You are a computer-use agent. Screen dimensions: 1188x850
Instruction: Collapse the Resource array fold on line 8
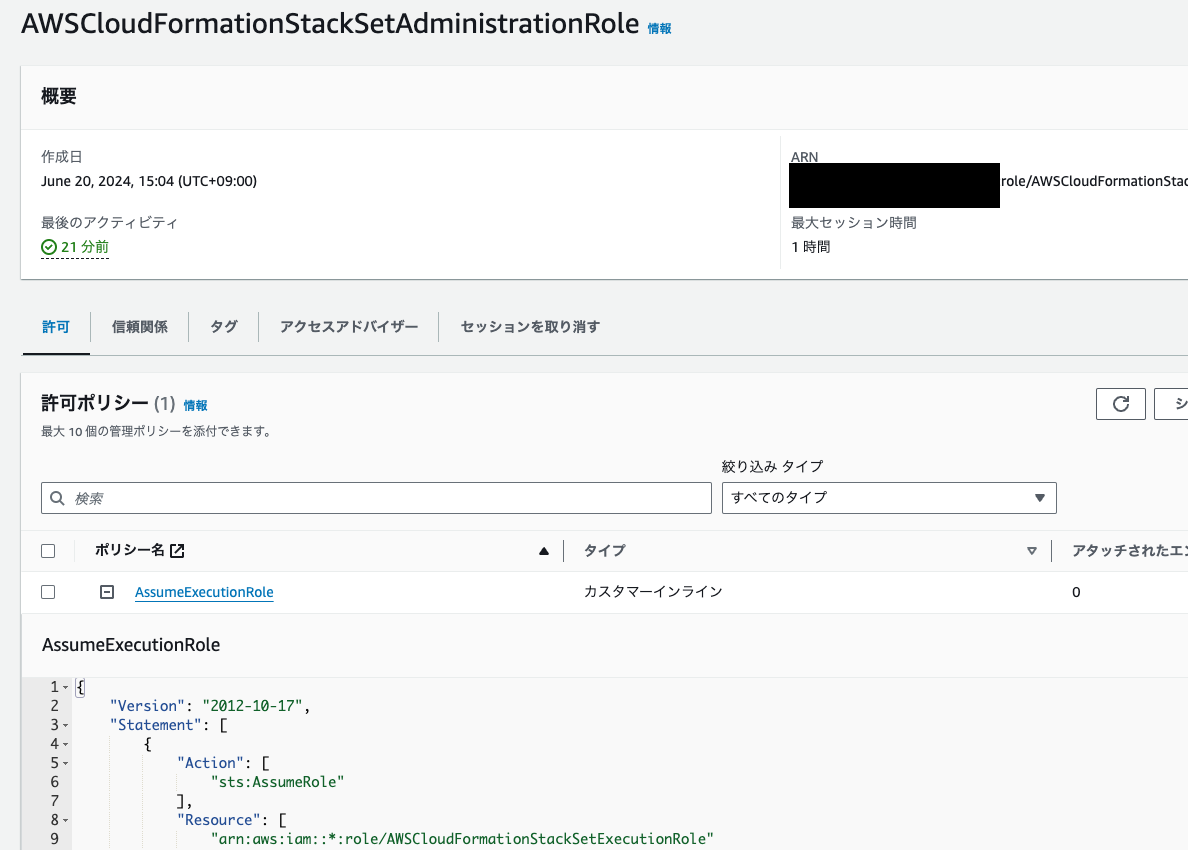point(64,819)
